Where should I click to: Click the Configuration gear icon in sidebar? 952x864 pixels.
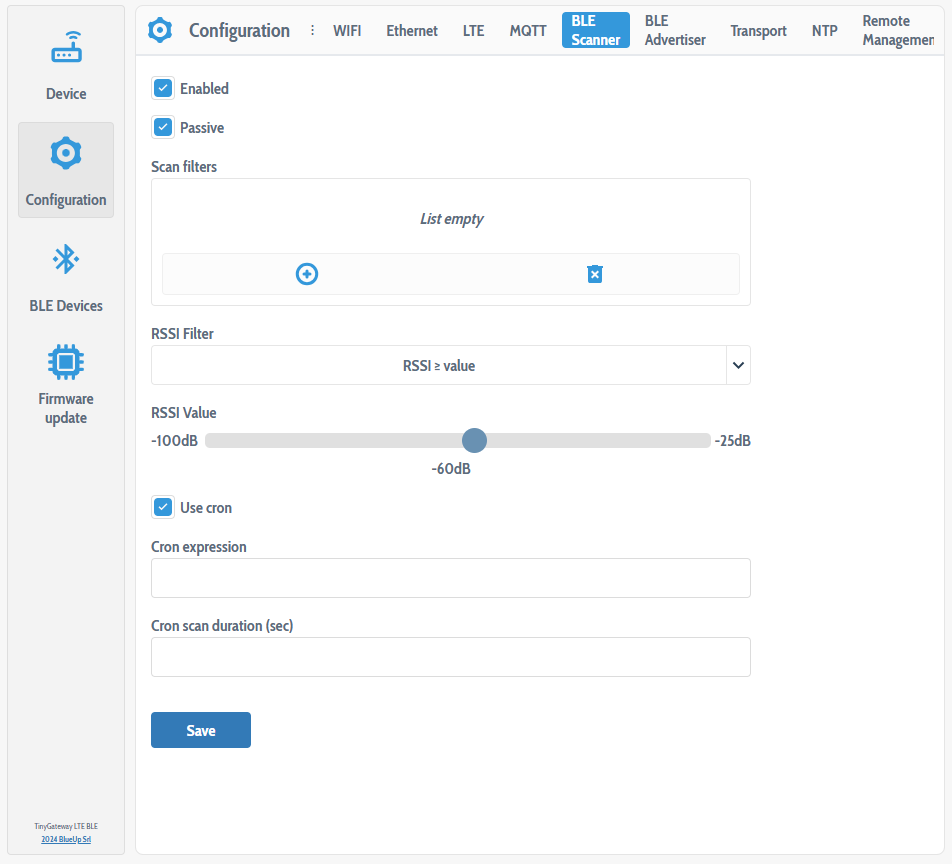coord(66,154)
